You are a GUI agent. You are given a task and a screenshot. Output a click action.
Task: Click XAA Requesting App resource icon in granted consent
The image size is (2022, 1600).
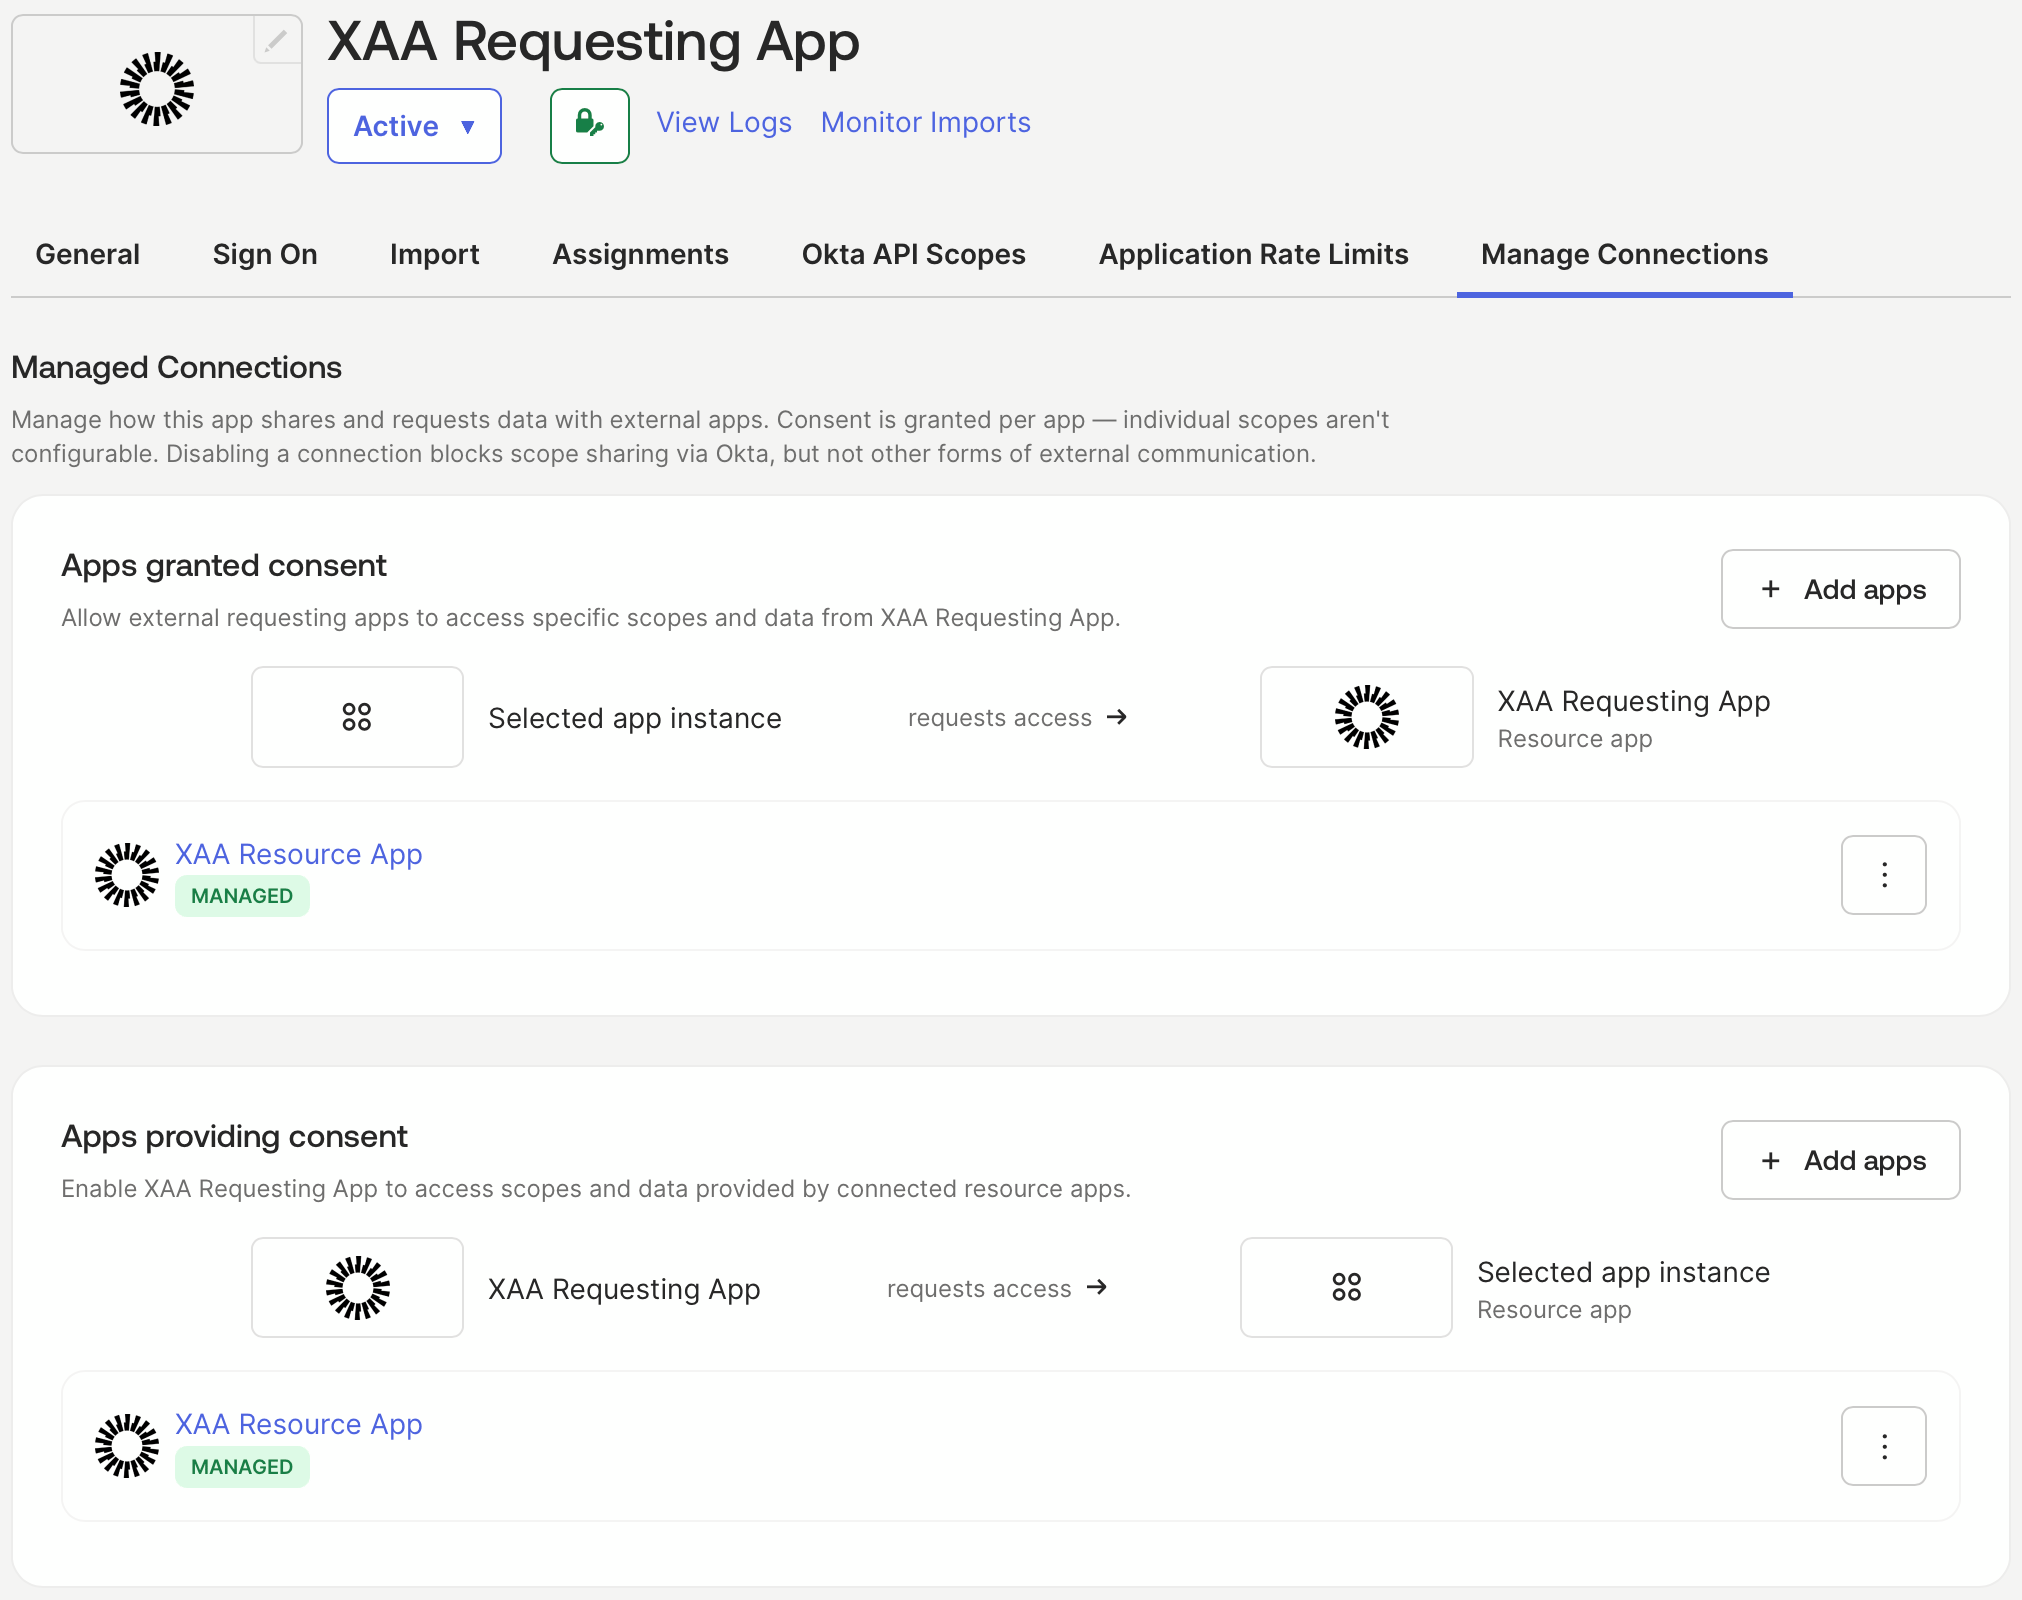(1367, 717)
